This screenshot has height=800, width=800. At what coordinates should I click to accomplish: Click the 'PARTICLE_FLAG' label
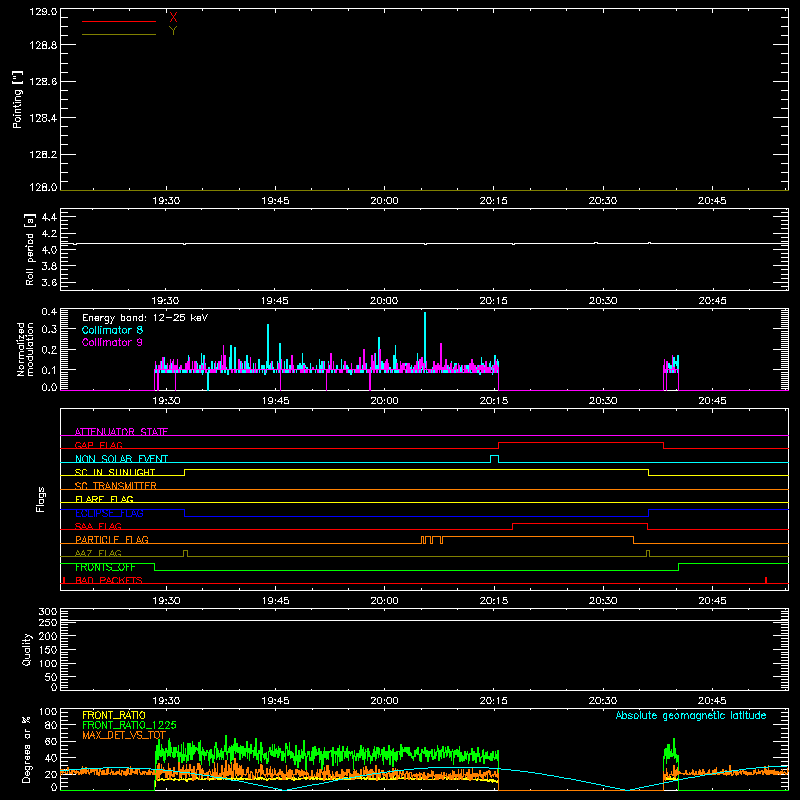[112, 539]
